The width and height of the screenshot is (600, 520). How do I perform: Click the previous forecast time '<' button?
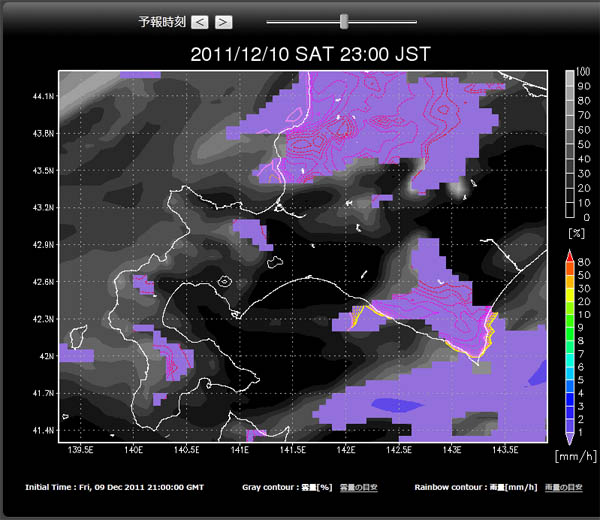(x=200, y=22)
